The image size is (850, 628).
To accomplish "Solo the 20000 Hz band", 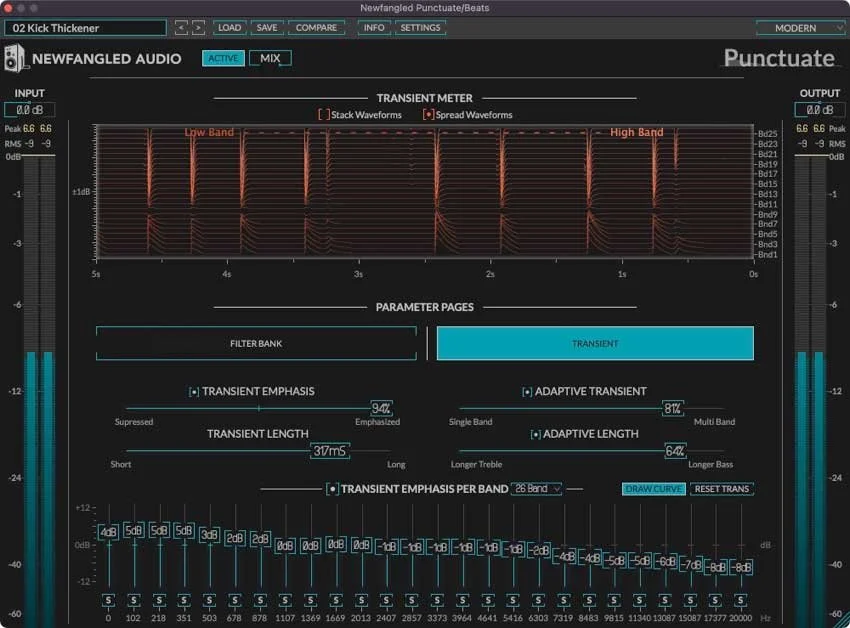I will point(740,600).
